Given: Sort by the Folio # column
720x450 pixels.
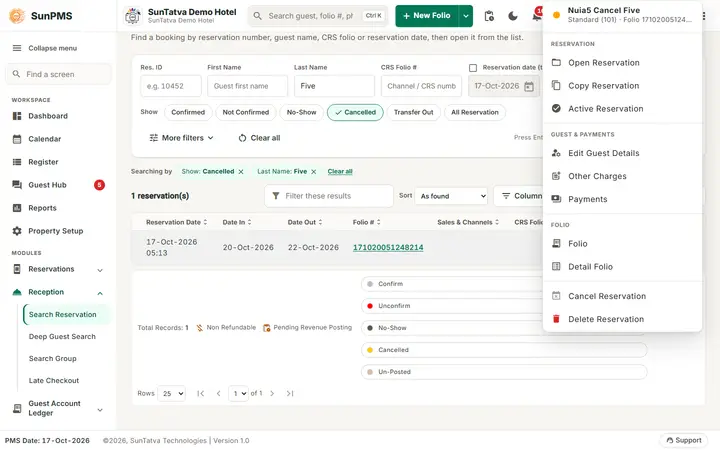Looking at the screenshot, I should tap(366, 222).
